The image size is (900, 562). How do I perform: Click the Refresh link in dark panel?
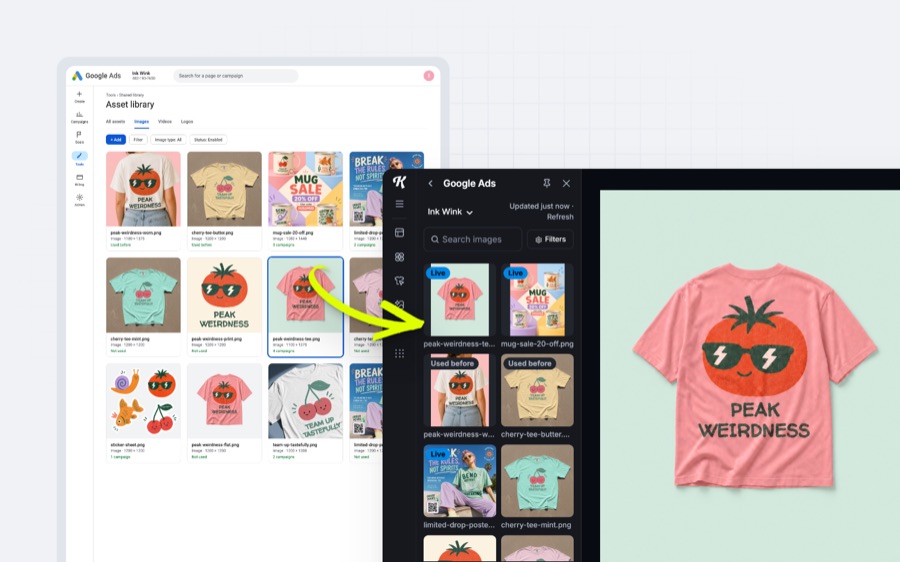point(560,216)
